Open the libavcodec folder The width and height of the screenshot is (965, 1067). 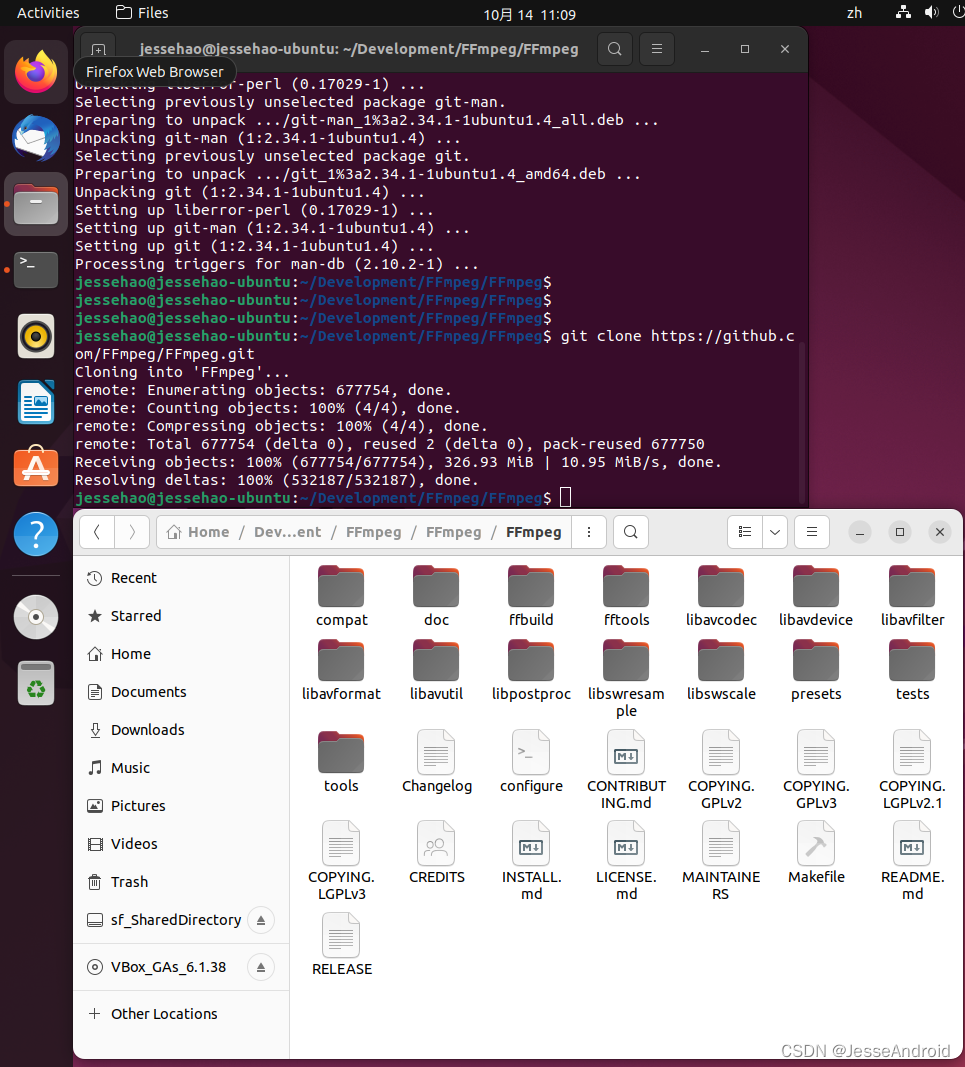click(x=721, y=596)
